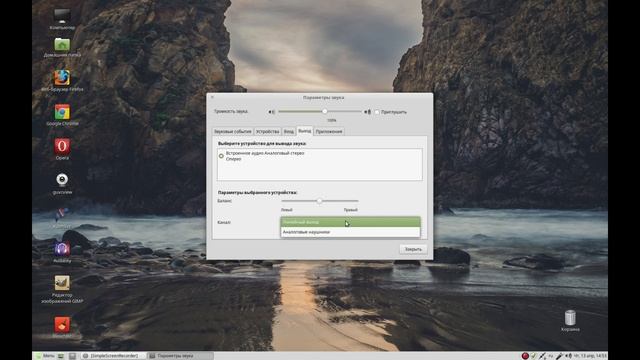Click the Sound Settings taskbar window button
The image size is (640, 360).
180,356
